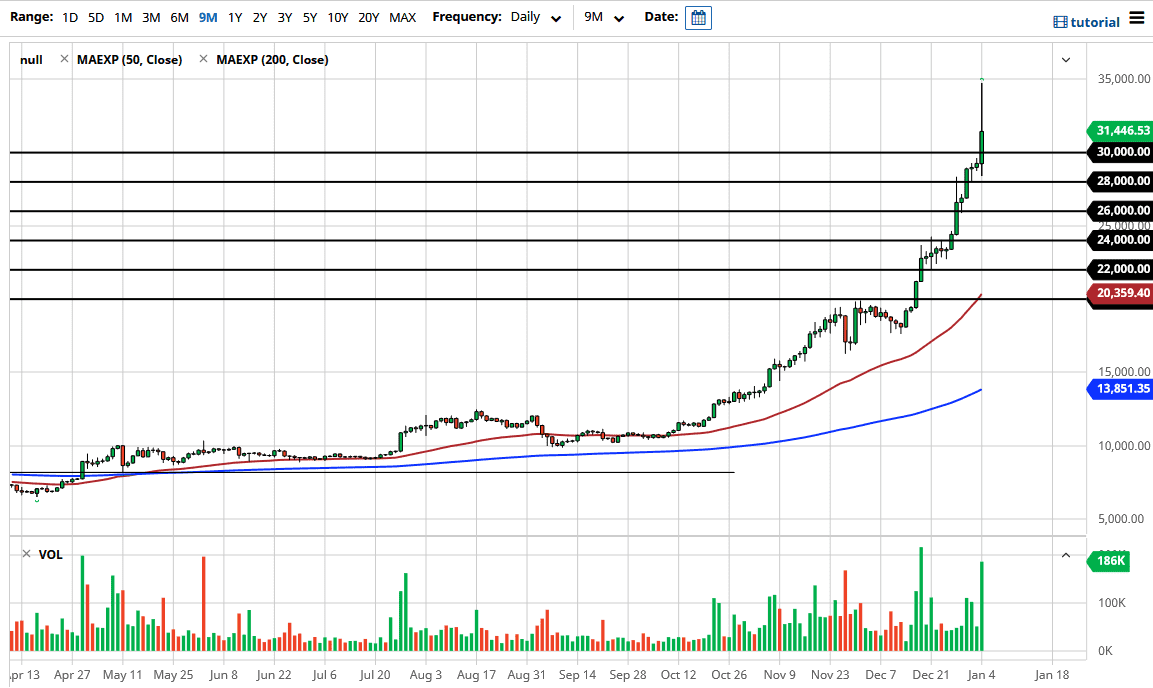Open the tutorial link

(1093, 21)
